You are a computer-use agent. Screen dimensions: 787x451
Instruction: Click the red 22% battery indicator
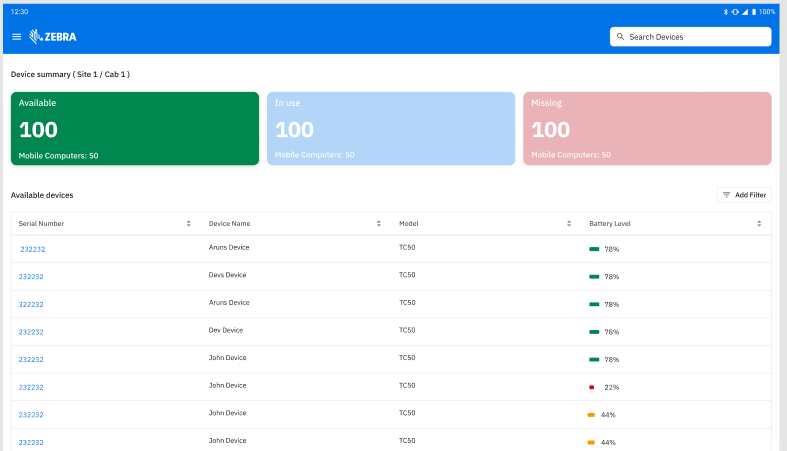tap(592, 387)
